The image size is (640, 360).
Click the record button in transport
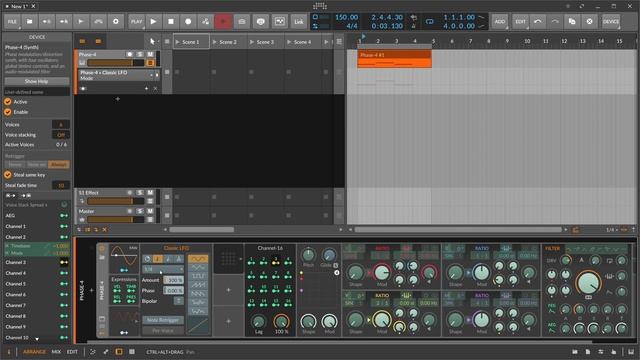(x=188, y=22)
